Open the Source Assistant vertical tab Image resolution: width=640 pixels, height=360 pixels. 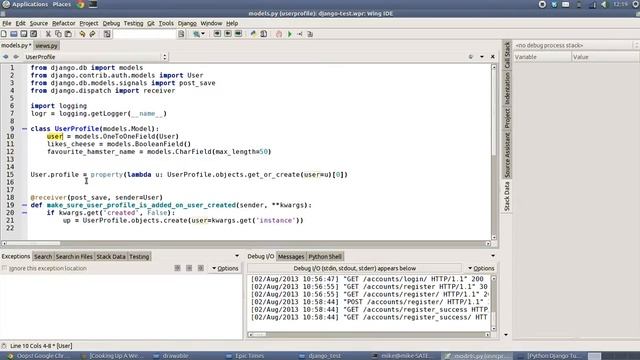507,155
